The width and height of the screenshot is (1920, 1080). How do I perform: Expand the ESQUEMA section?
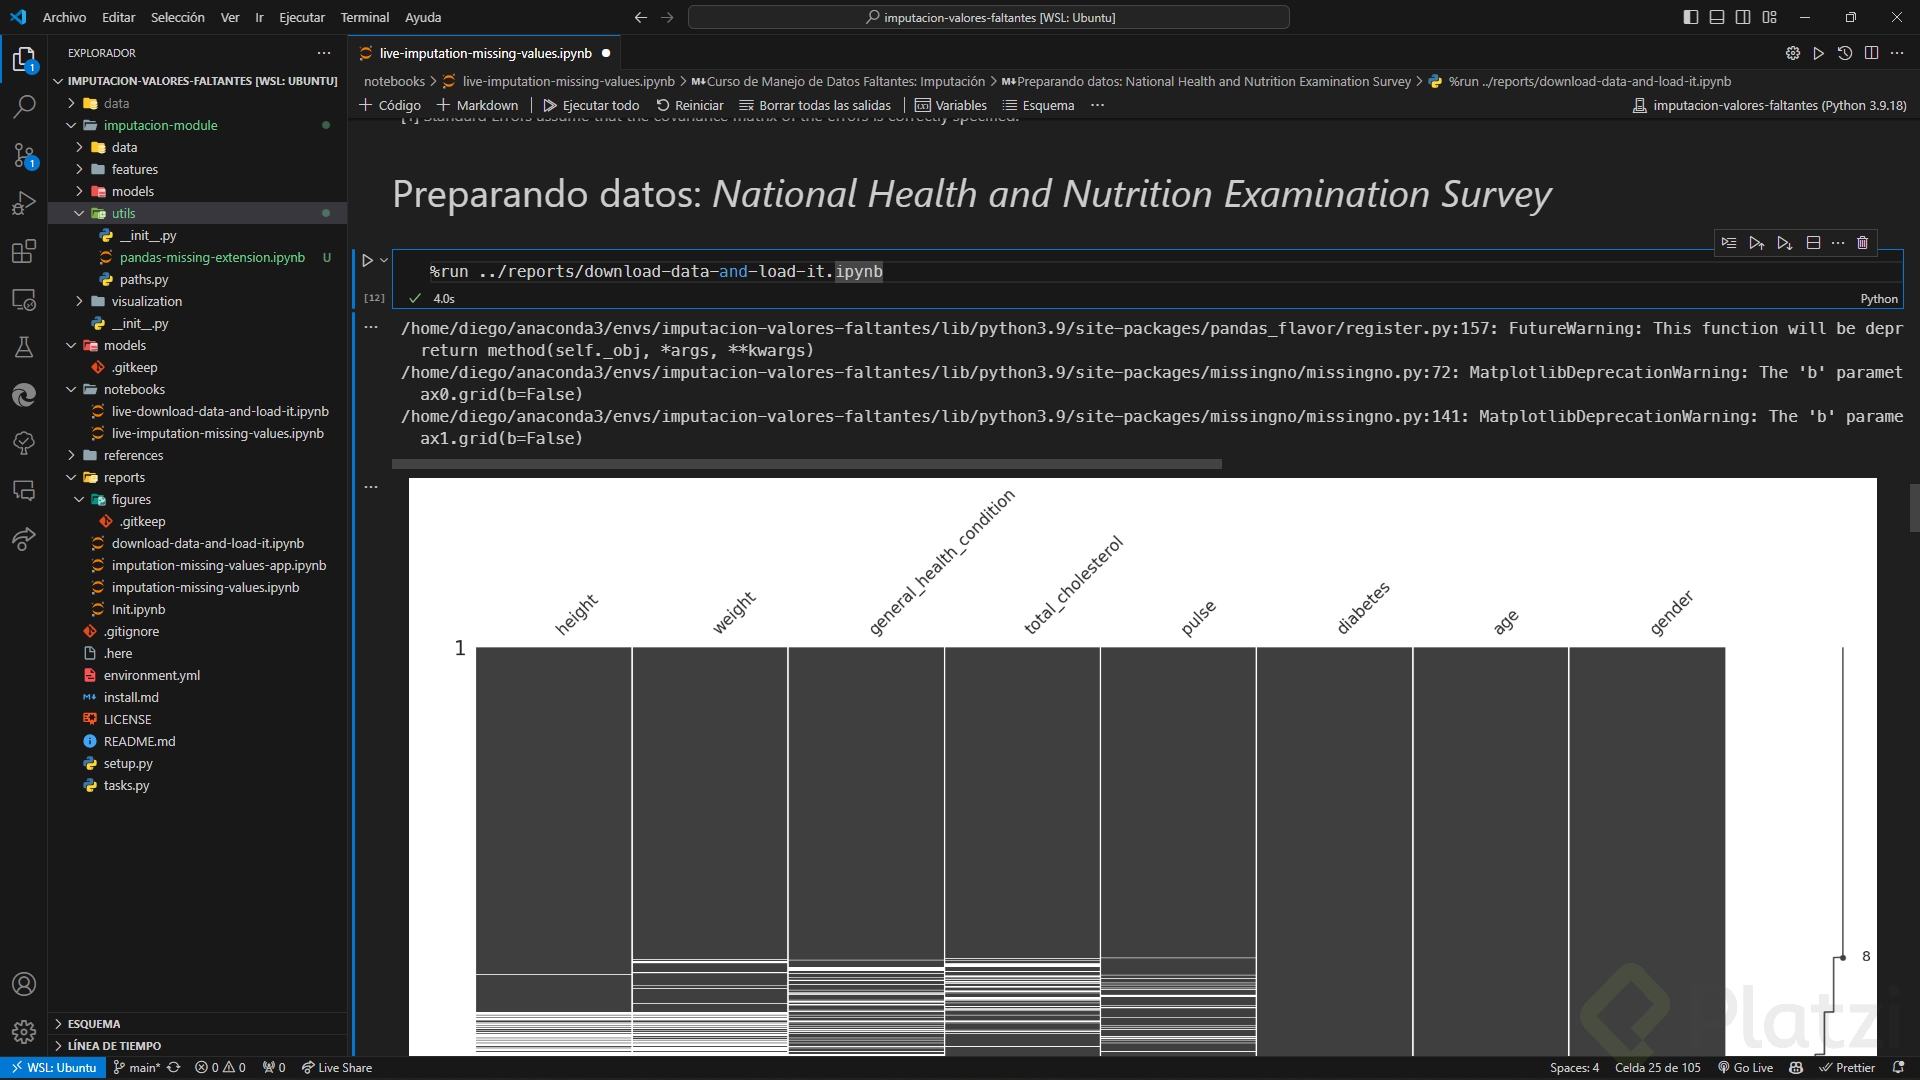[x=94, y=1023]
